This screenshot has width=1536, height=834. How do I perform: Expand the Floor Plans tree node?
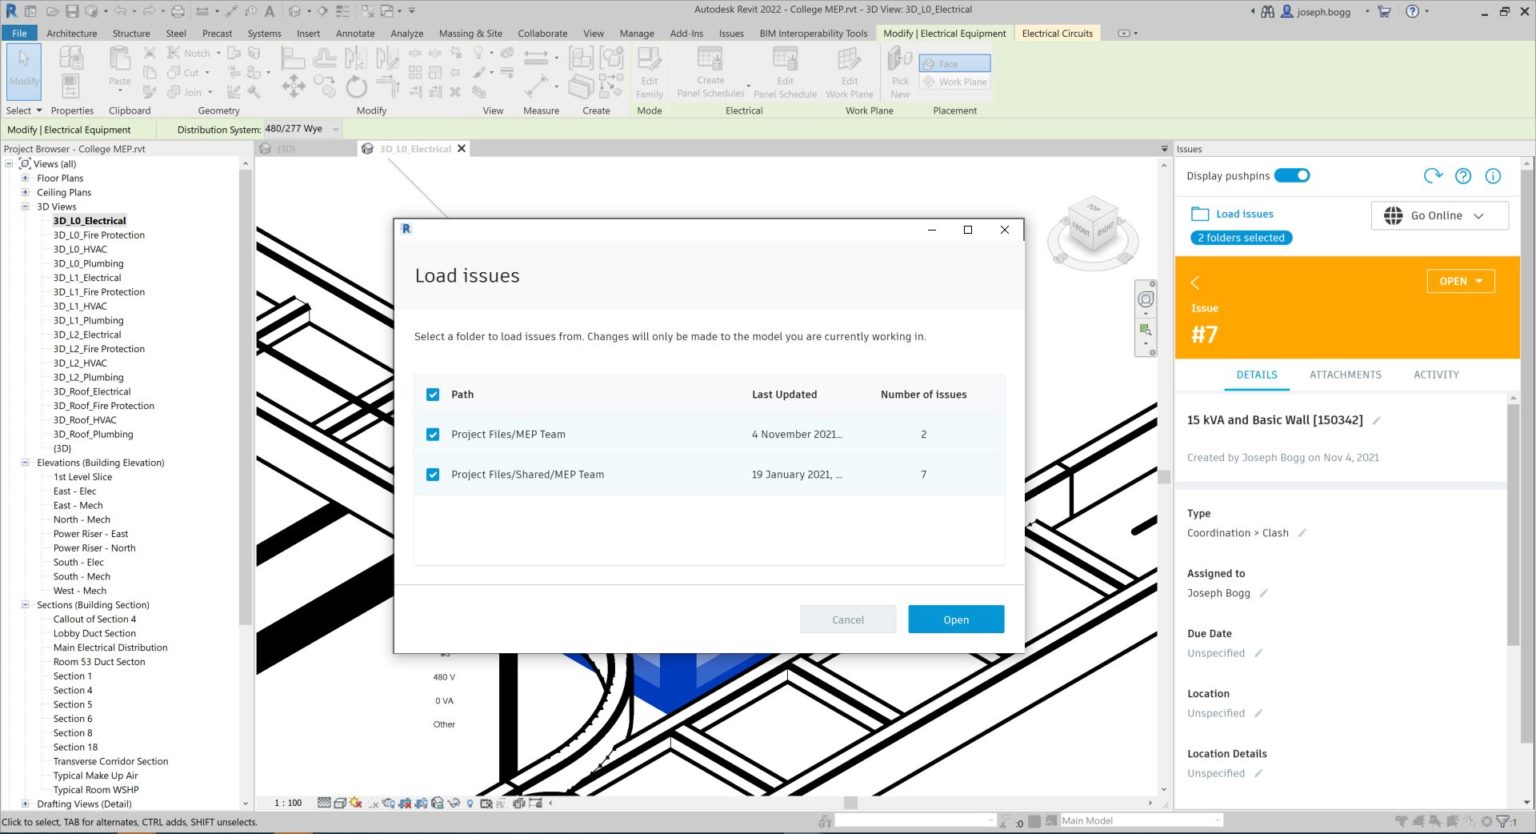[25, 178]
